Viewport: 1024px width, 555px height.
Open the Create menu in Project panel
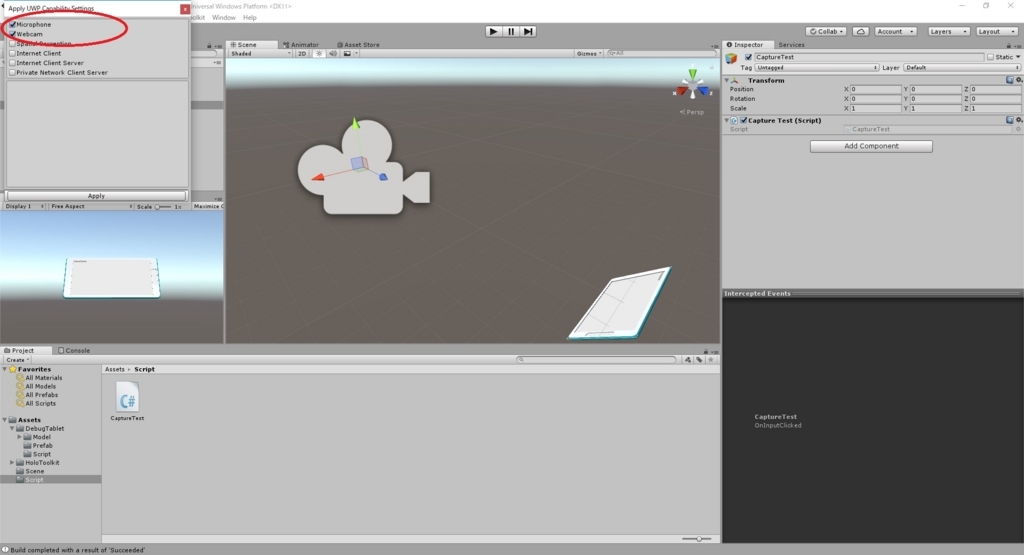(17, 360)
